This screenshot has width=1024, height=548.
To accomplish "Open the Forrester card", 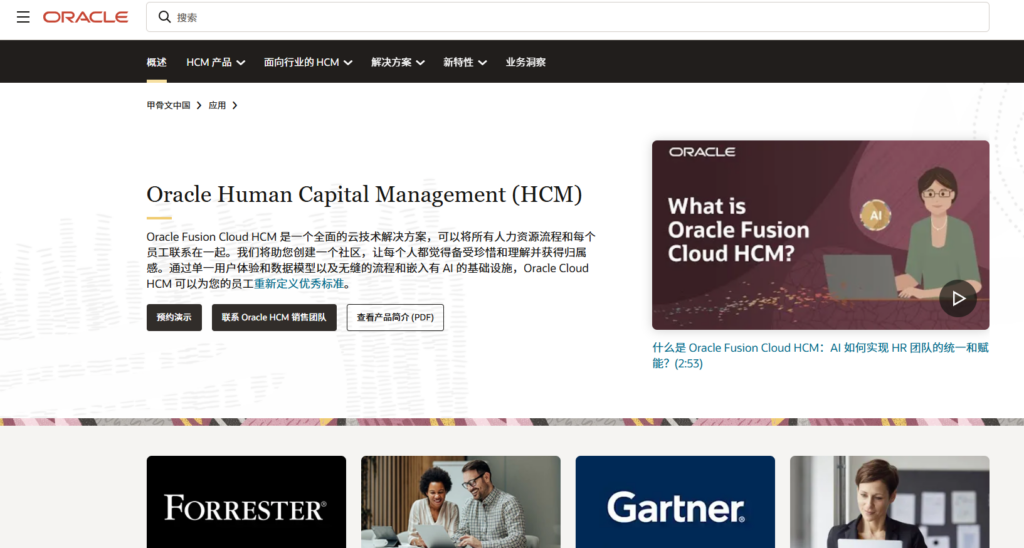I will click(246, 502).
